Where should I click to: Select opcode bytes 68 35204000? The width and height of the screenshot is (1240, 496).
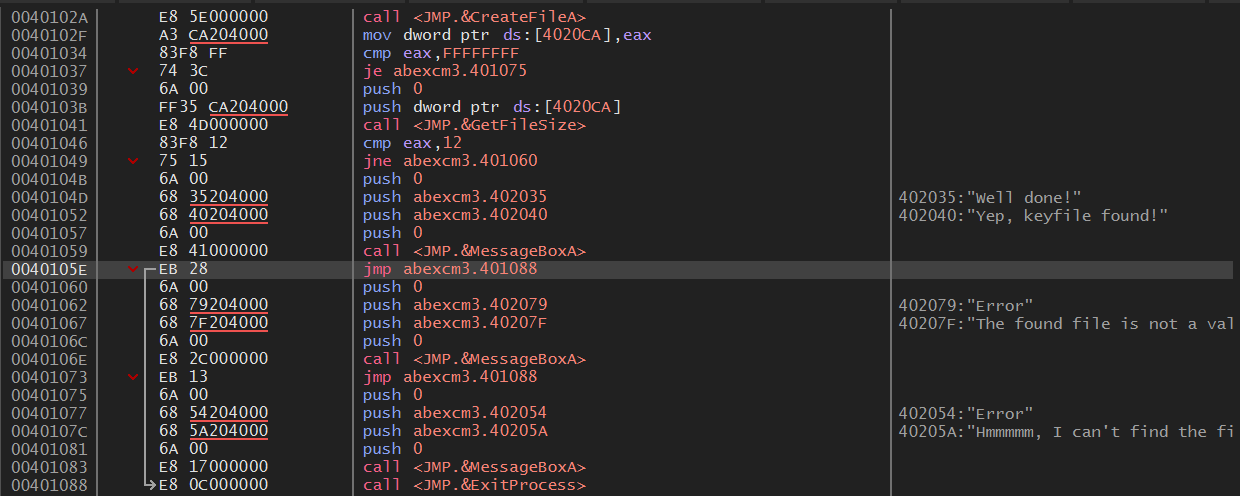213,197
